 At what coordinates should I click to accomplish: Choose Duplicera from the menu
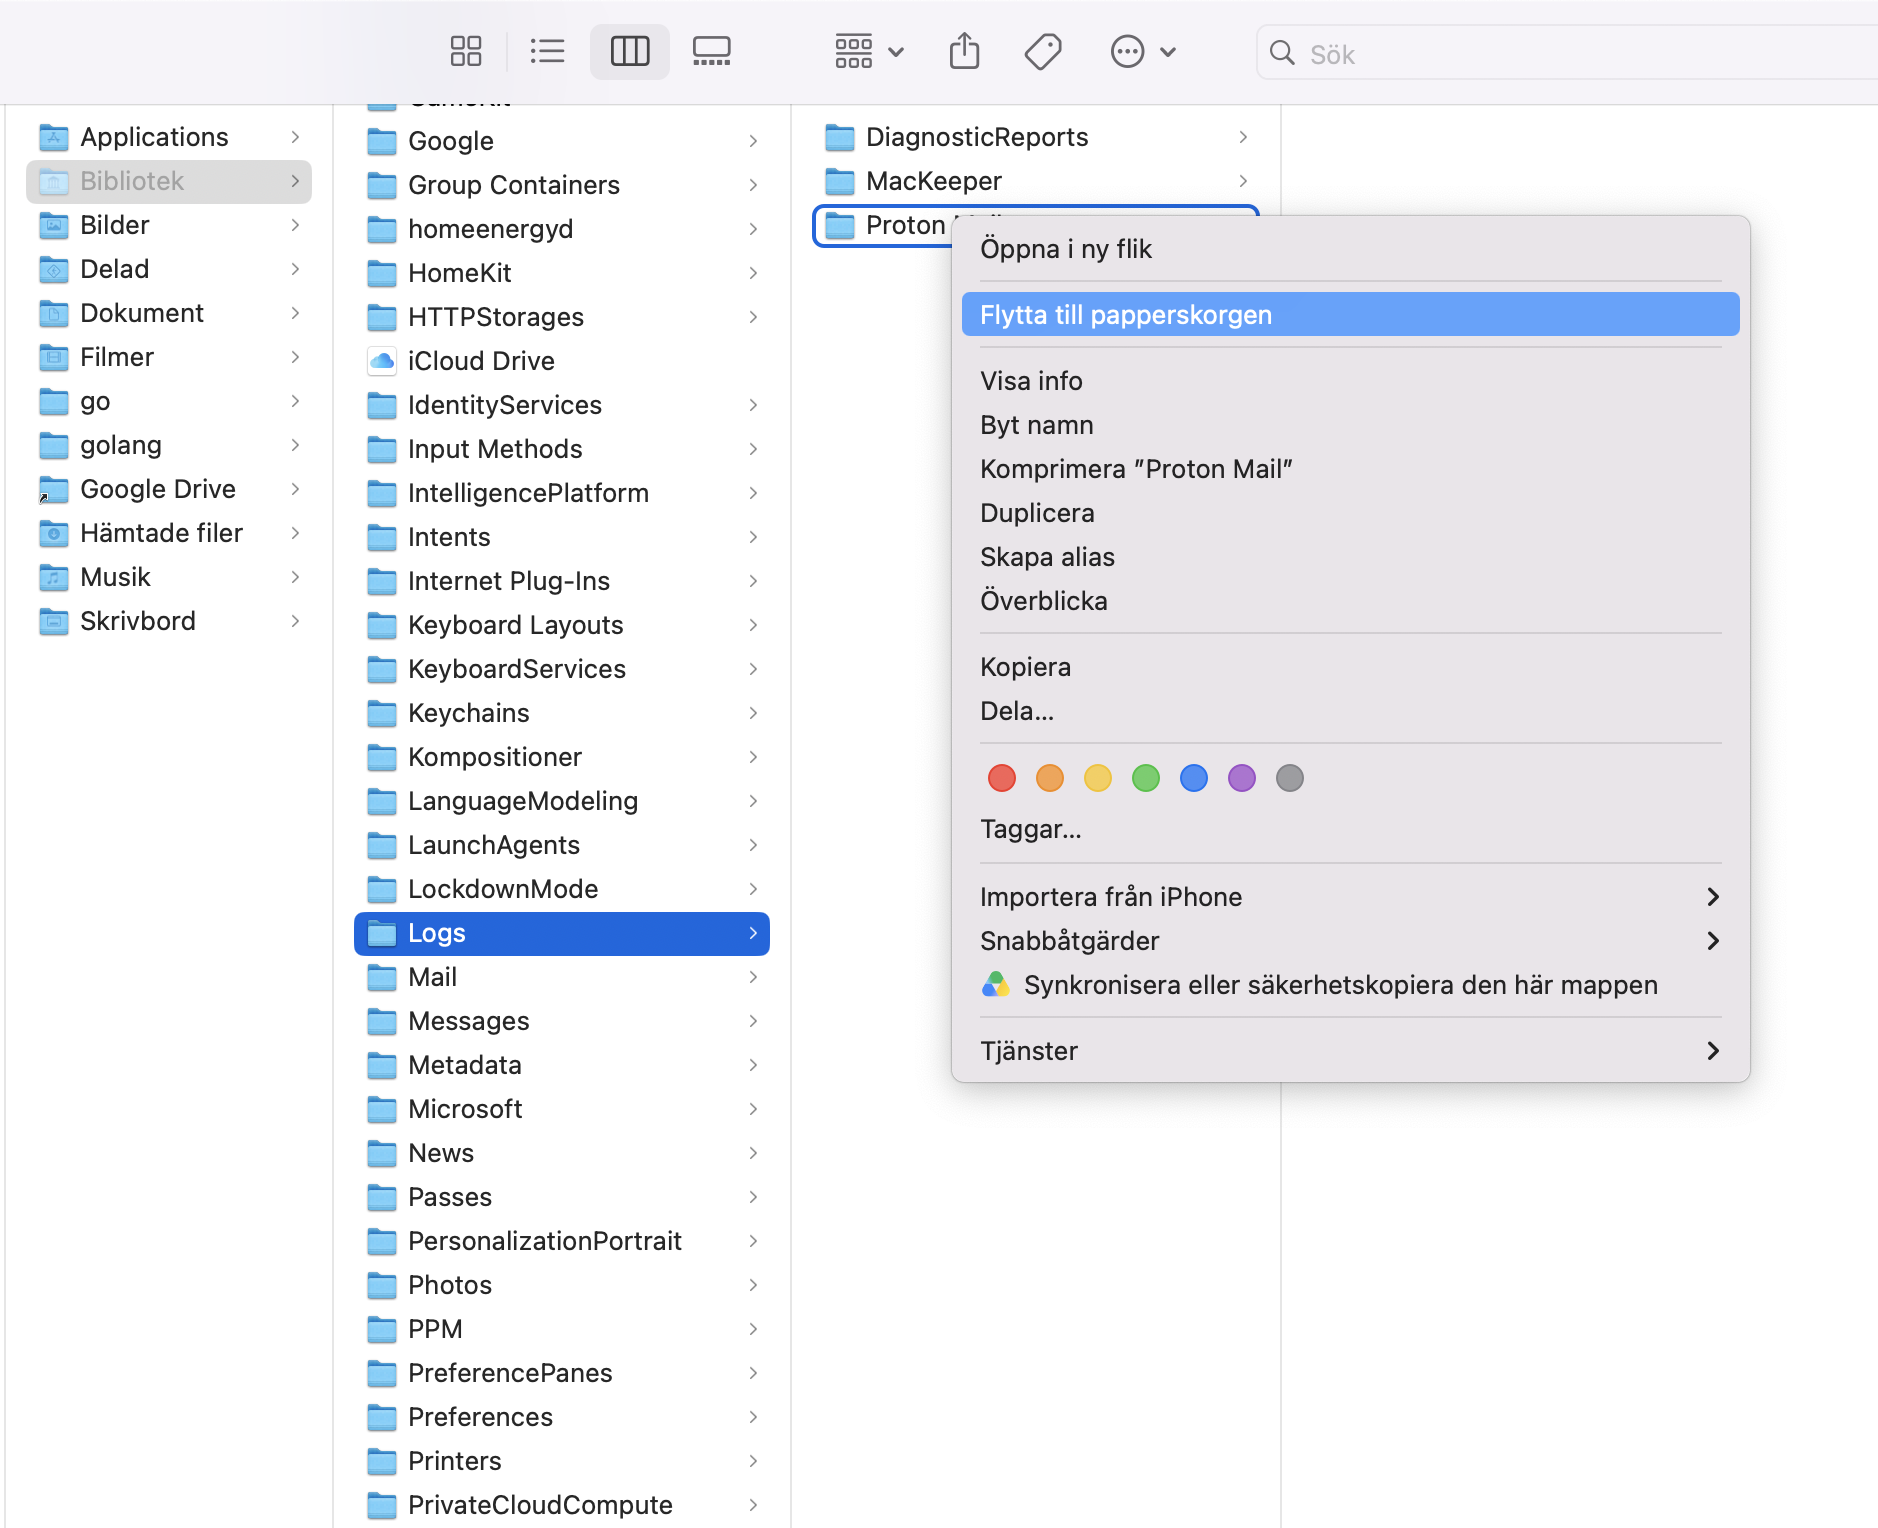tap(1350, 513)
